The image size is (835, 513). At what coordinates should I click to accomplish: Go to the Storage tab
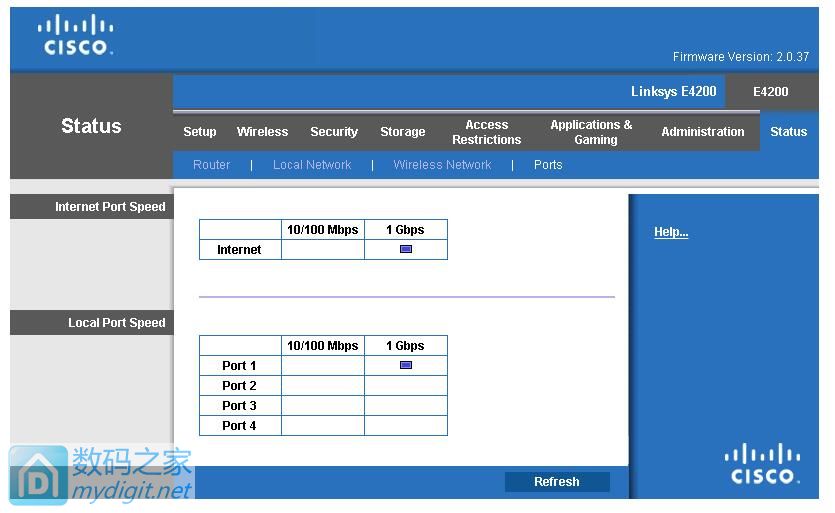click(x=403, y=132)
